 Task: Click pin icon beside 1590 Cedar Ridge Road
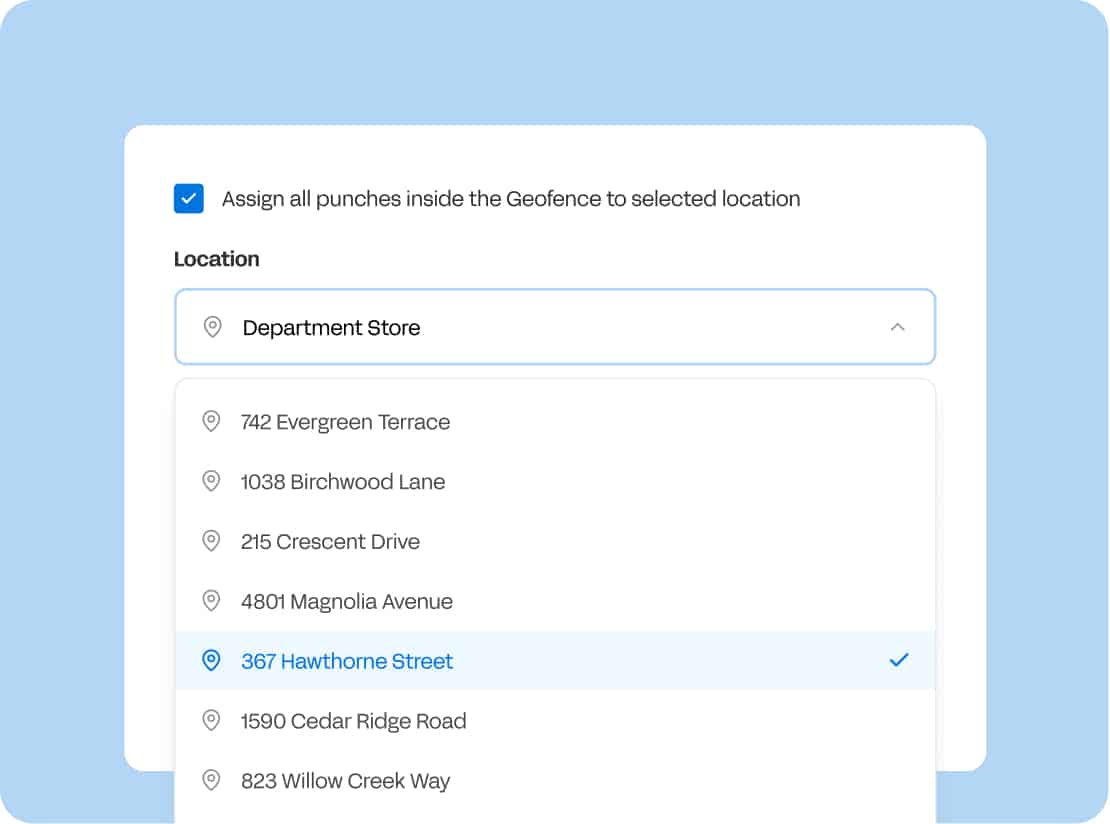211,721
